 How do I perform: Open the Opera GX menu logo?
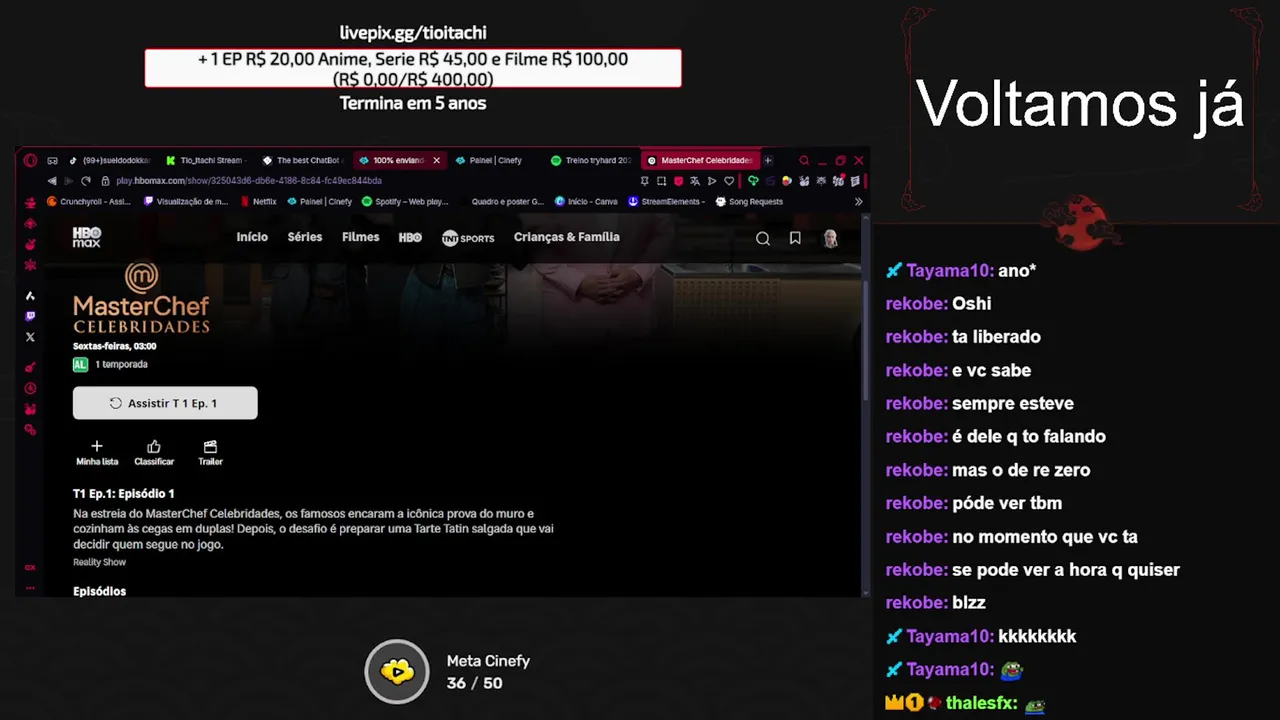[30, 160]
